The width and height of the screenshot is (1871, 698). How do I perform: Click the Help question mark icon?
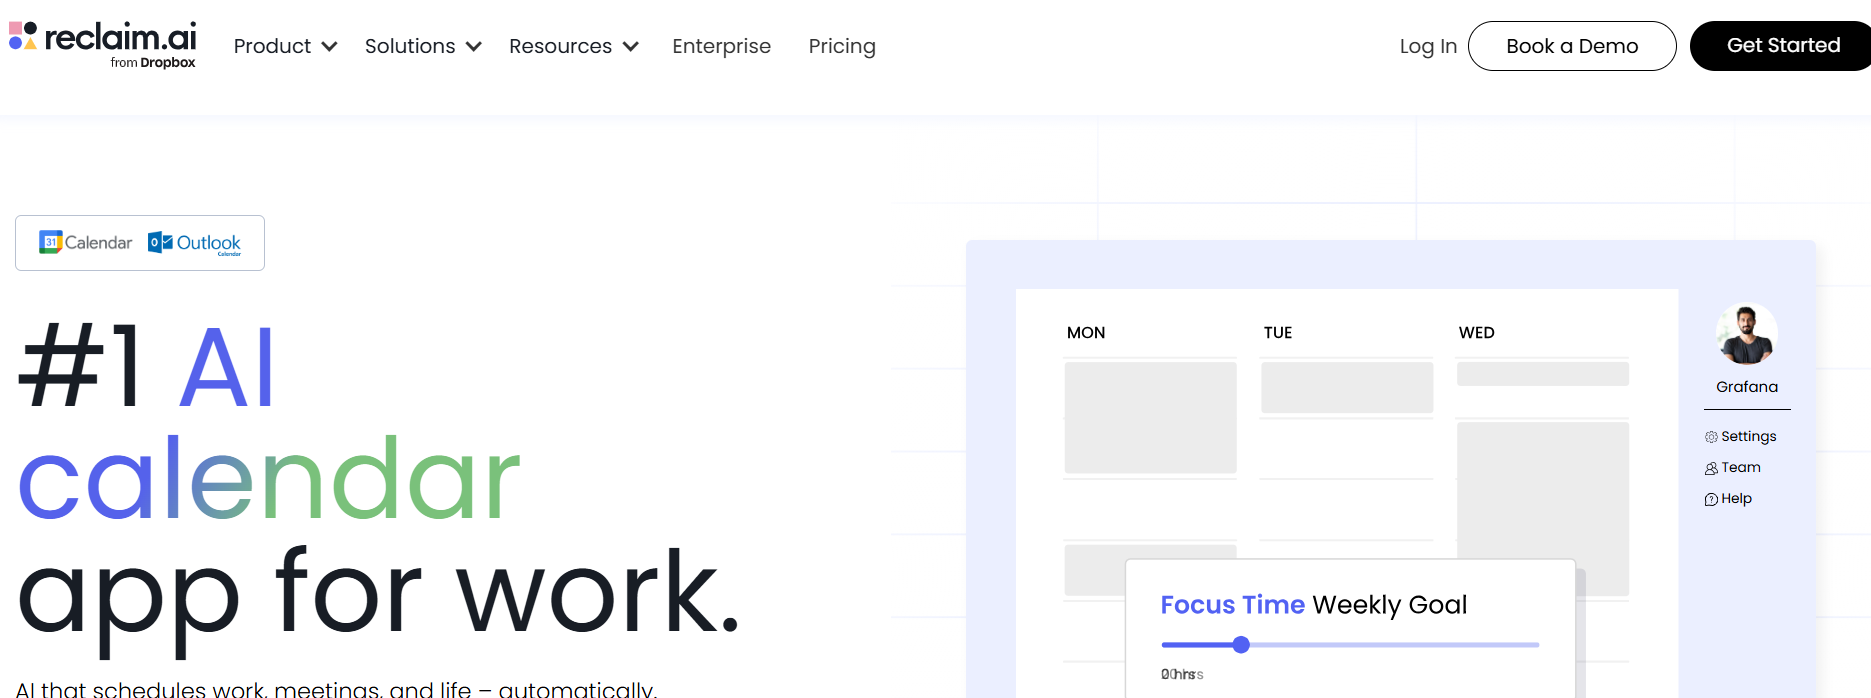click(1711, 499)
